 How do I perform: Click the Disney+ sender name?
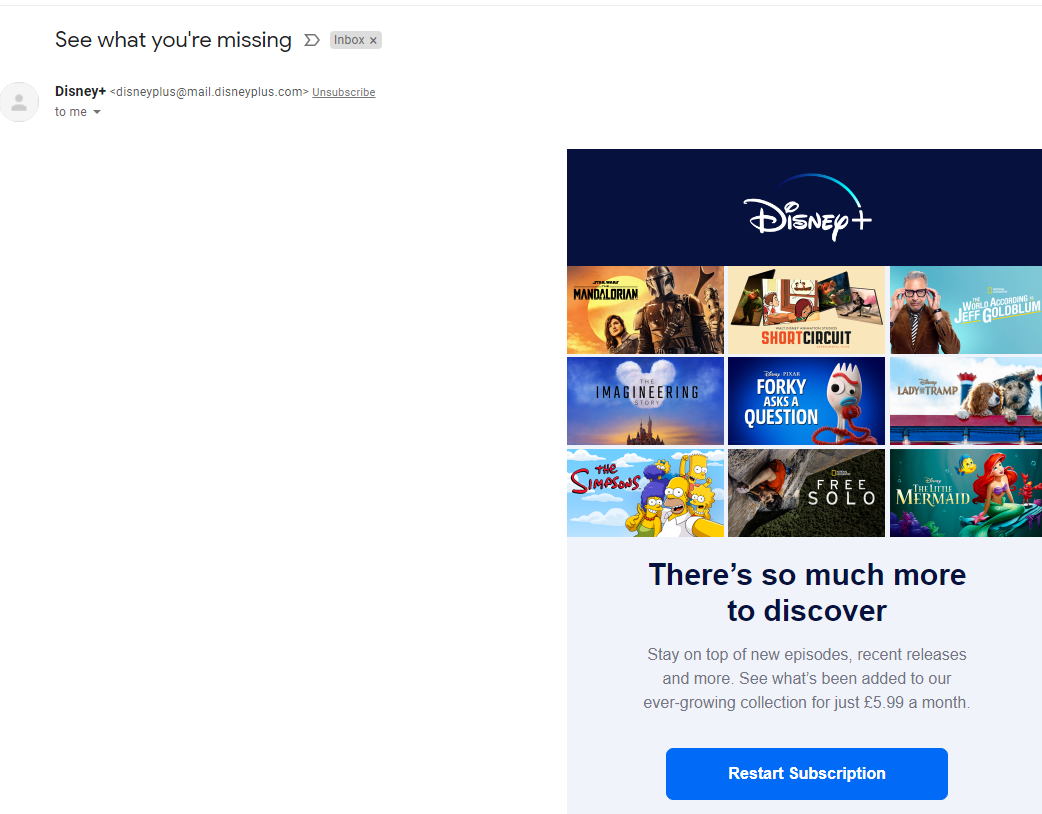[x=80, y=92]
